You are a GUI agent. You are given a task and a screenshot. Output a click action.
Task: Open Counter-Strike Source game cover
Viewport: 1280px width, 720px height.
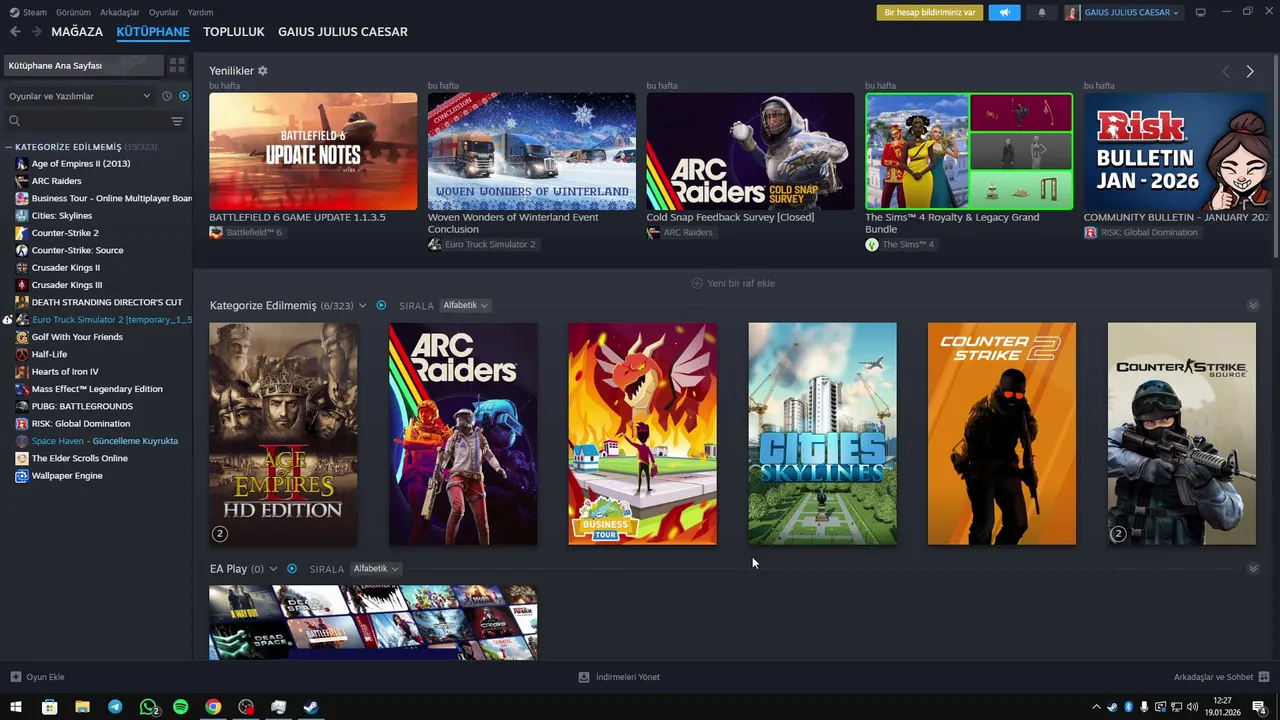(1182, 434)
